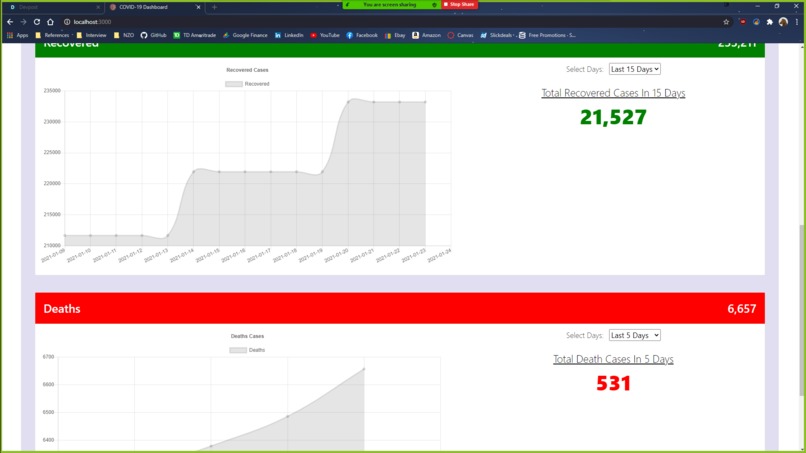Screen dimensions: 806x453
Task: Open the Ebay bookmark
Action: pos(395,35)
